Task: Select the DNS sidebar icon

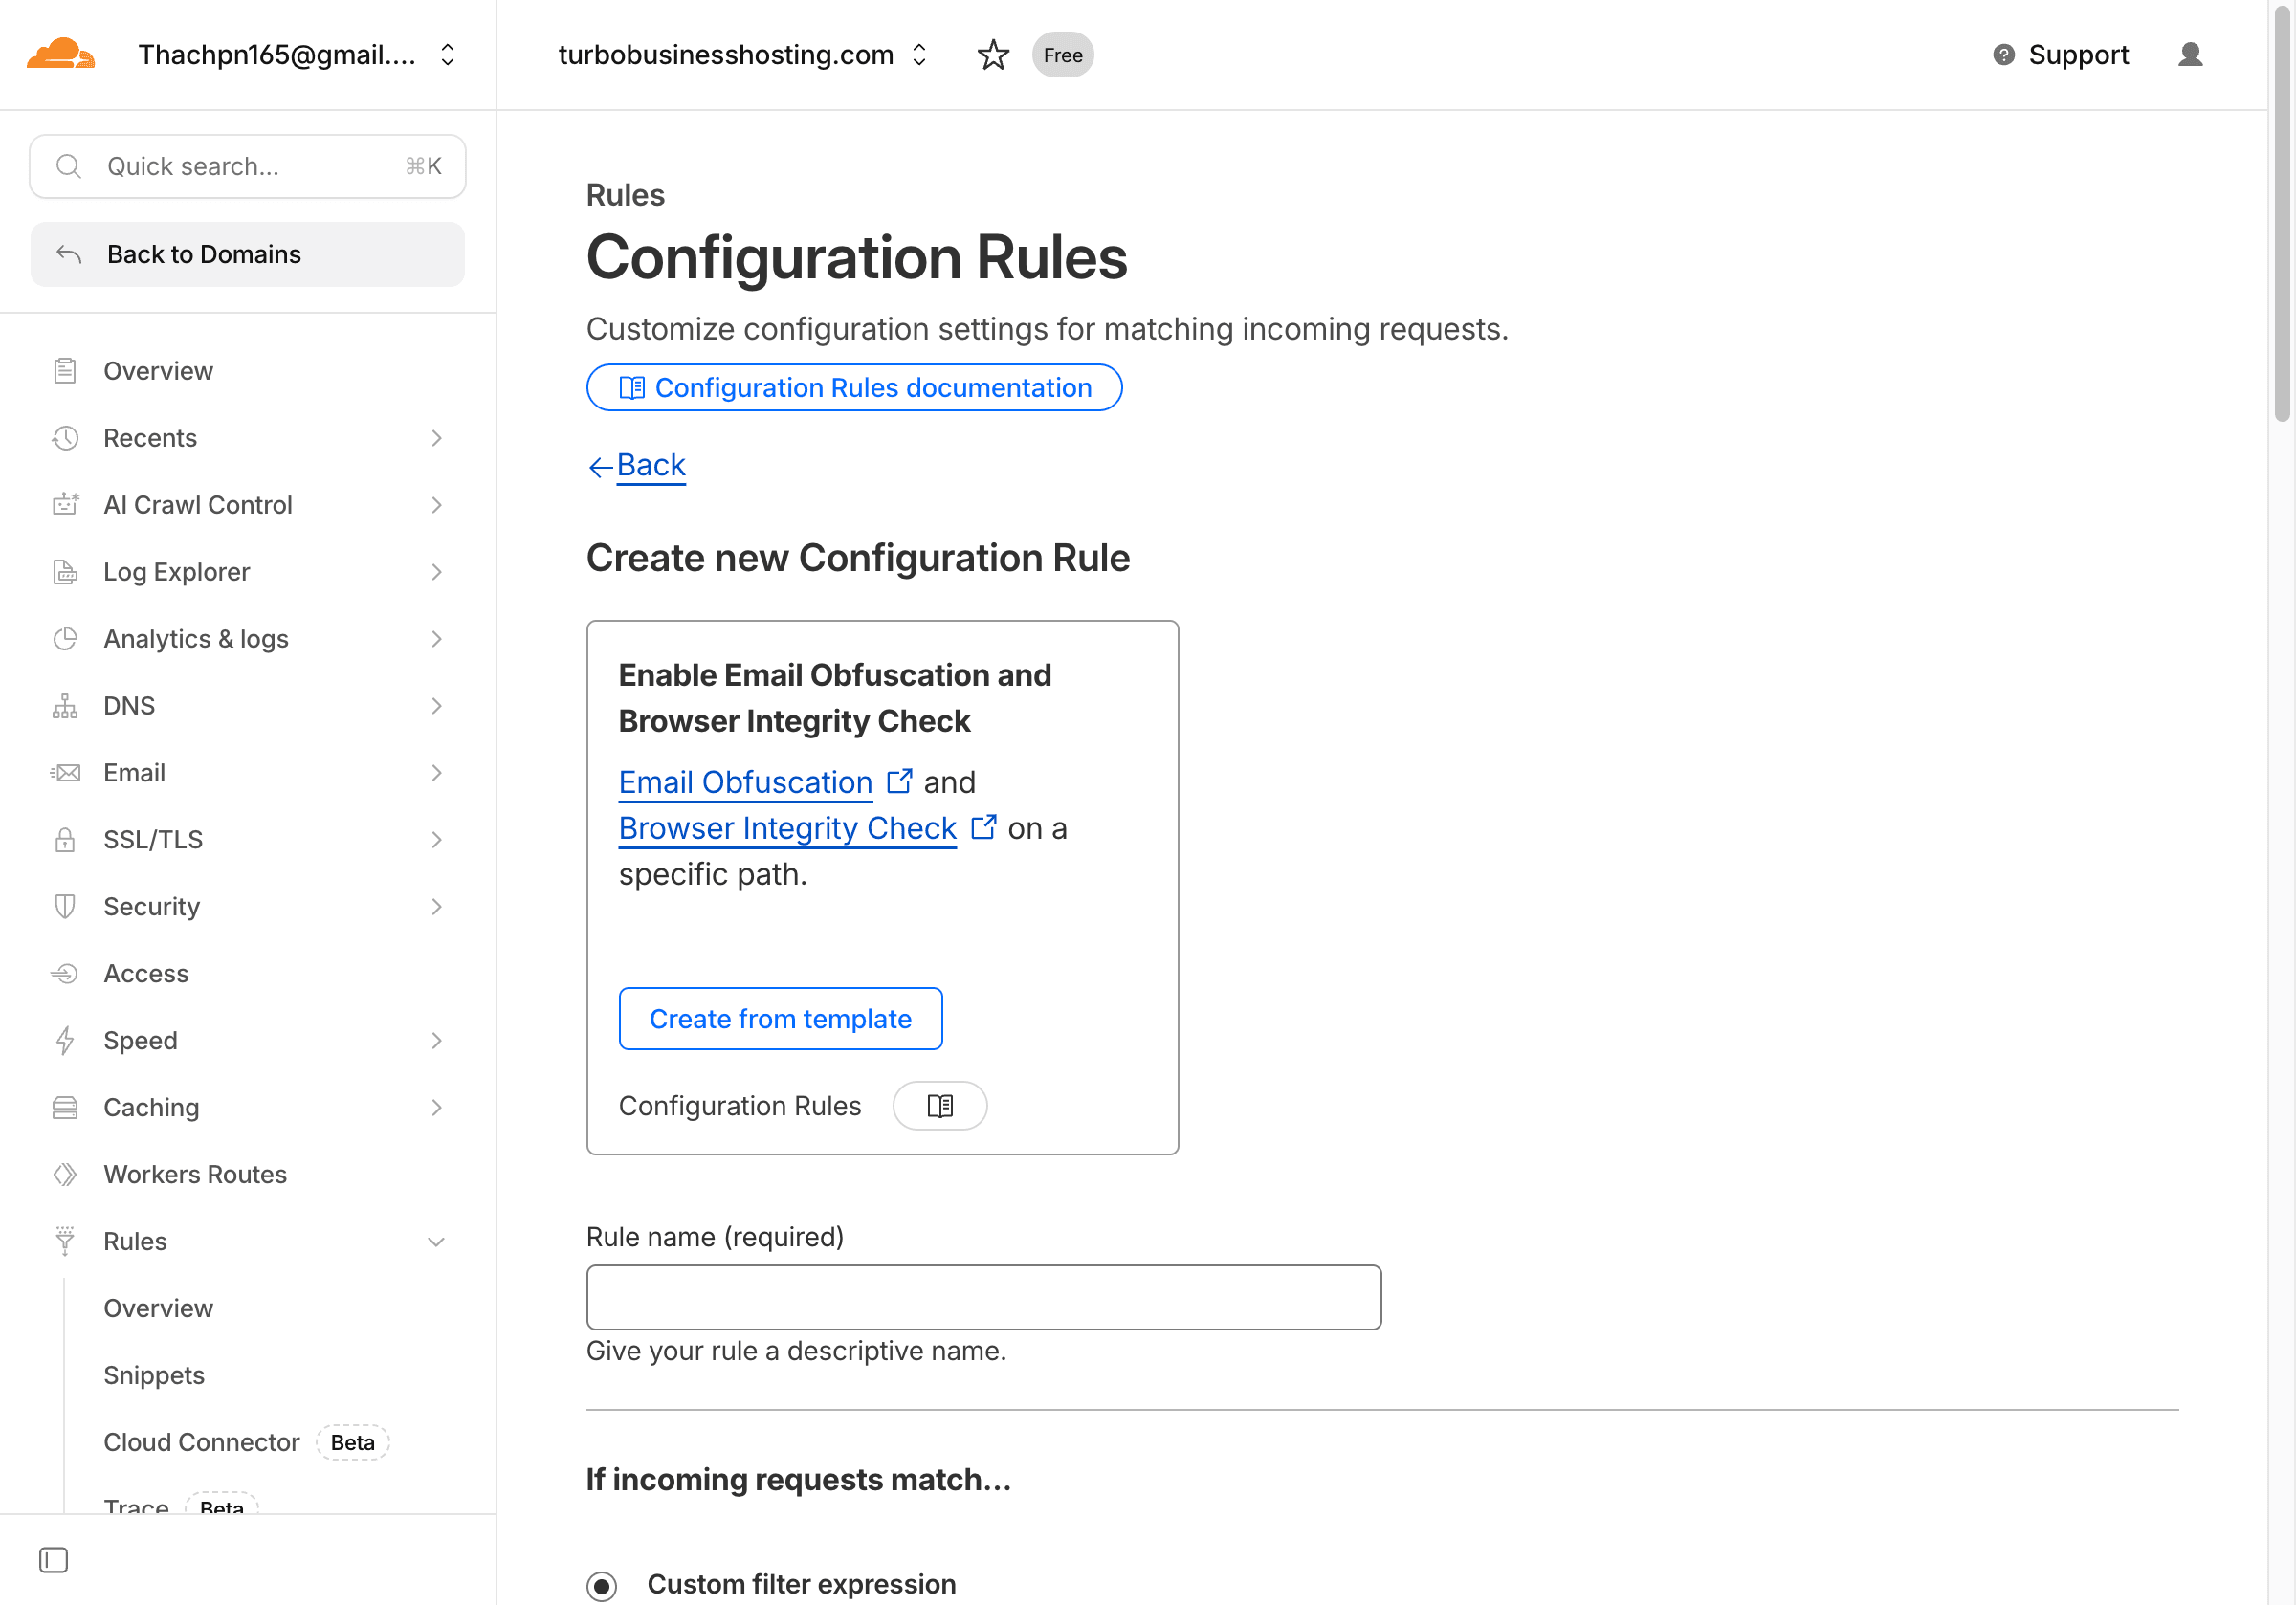Action: tap(65, 705)
